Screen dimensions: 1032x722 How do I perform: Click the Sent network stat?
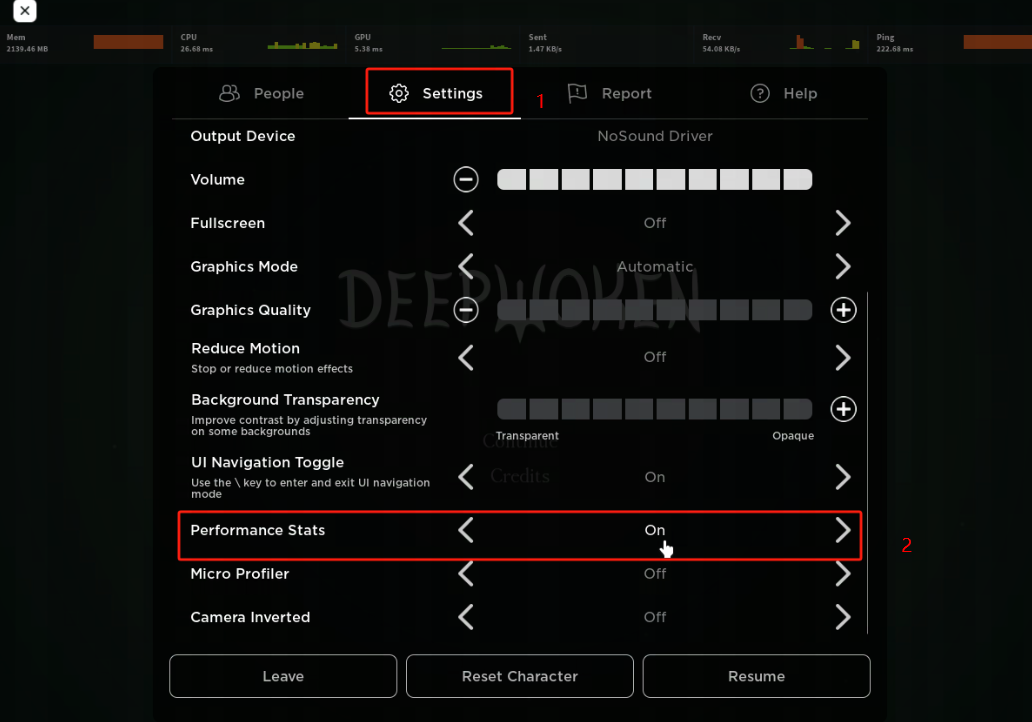[x=606, y=43]
